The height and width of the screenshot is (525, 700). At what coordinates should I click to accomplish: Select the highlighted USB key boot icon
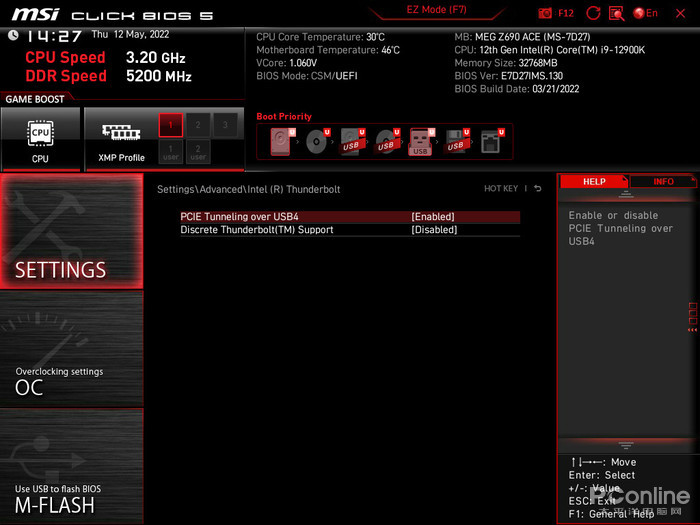[x=421, y=142]
